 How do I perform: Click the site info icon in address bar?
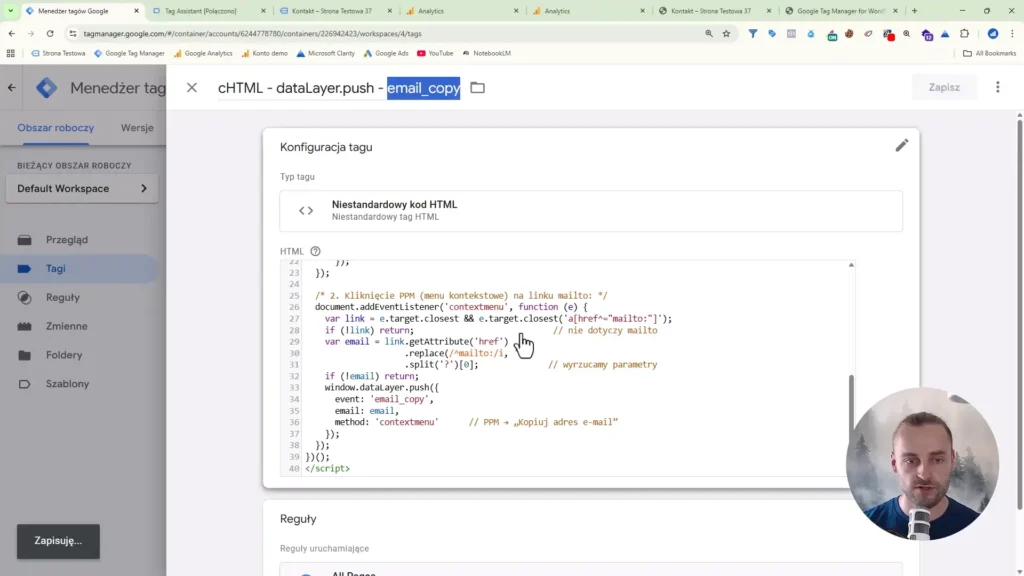pyautogui.click(x=72, y=33)
